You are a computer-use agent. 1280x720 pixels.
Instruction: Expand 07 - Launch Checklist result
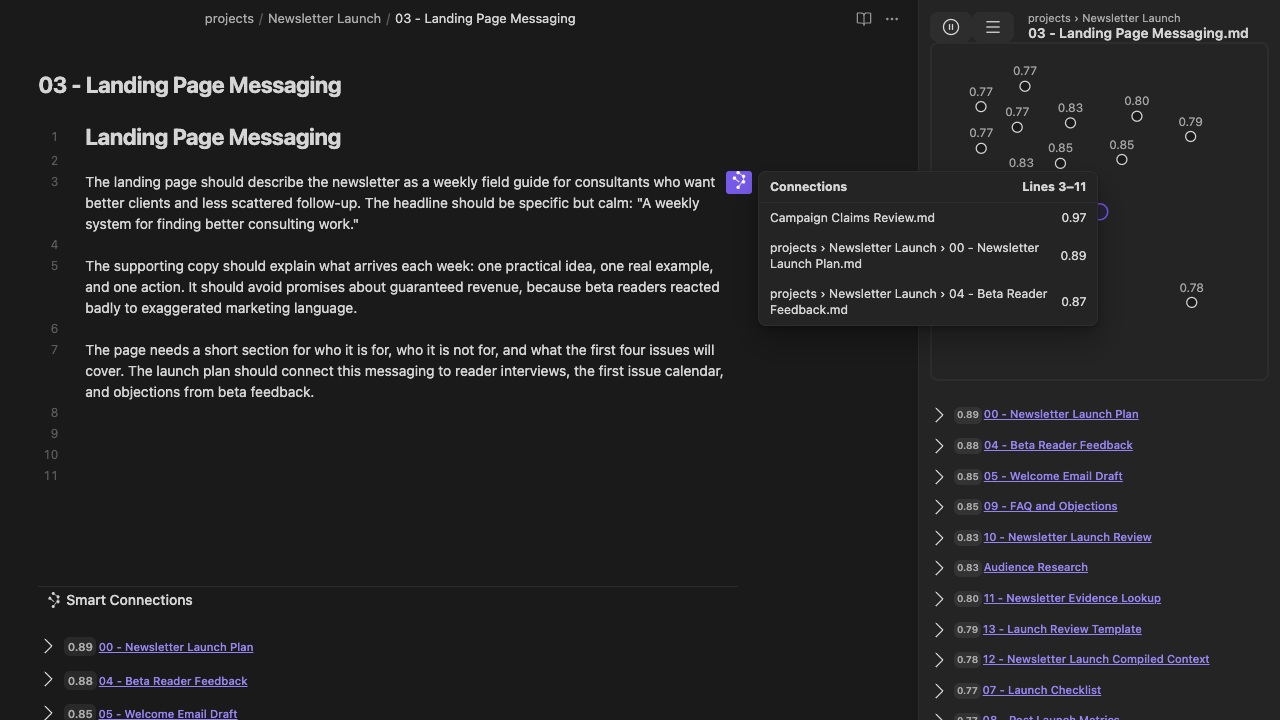pos(939,691)
